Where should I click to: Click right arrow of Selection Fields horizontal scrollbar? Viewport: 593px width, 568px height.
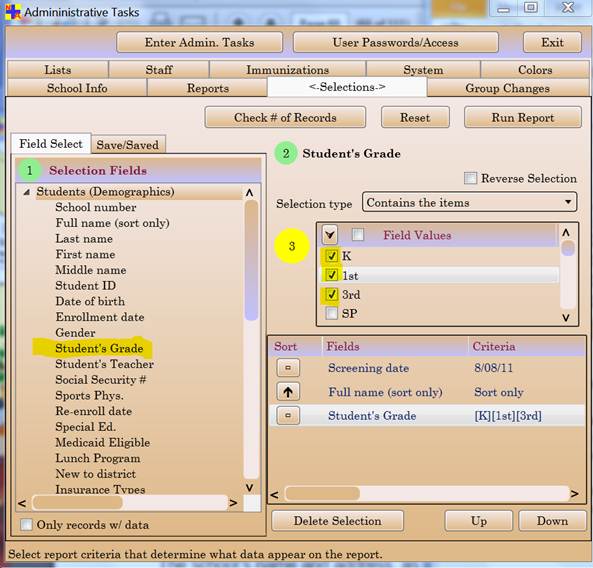233,503
